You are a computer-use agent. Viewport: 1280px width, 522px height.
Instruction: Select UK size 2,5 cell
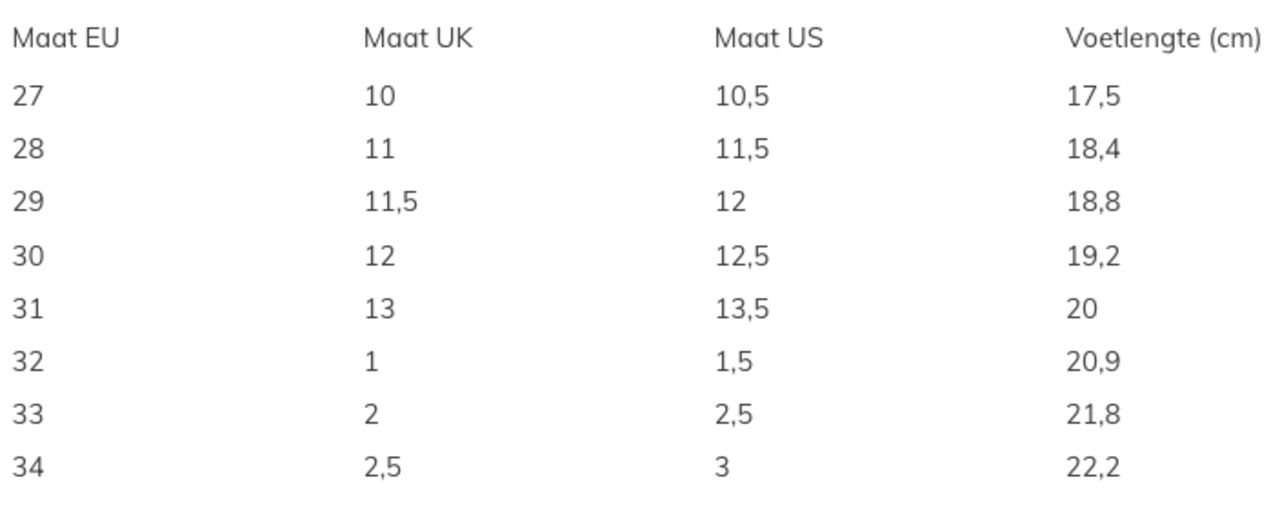pyautogui.click(x=383, y=466)
